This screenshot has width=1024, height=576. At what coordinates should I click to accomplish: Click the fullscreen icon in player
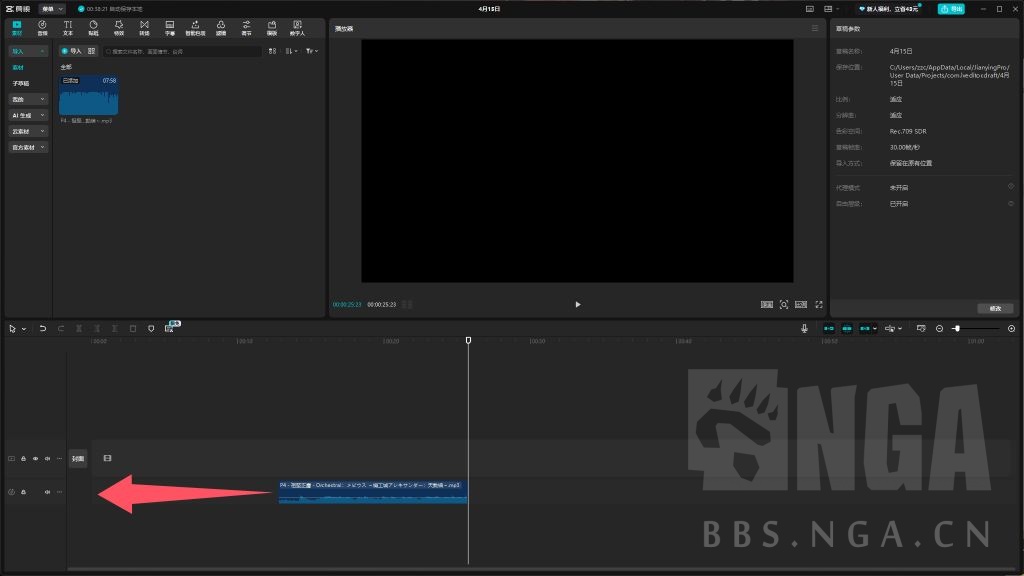[x=819, y=304]
